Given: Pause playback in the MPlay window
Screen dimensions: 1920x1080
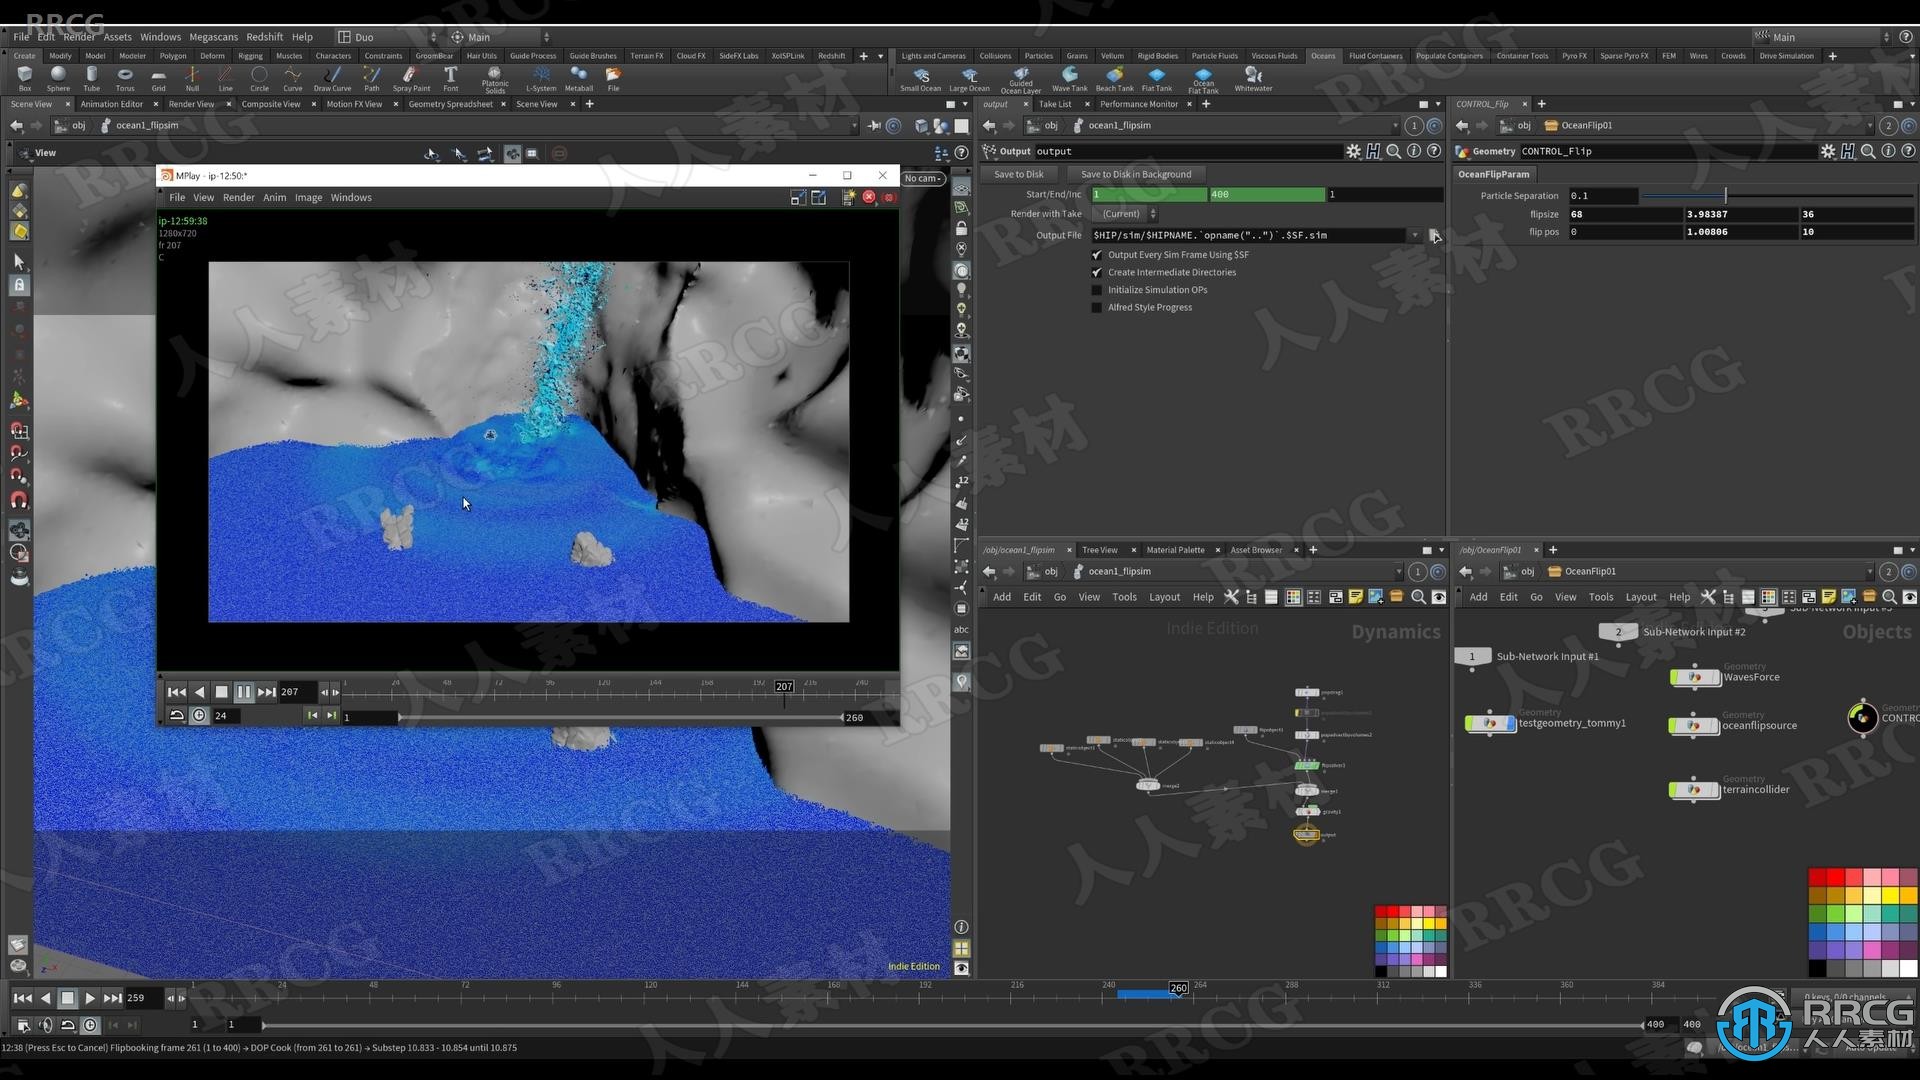Looking at the screenshot, I should tap(244, 692).
